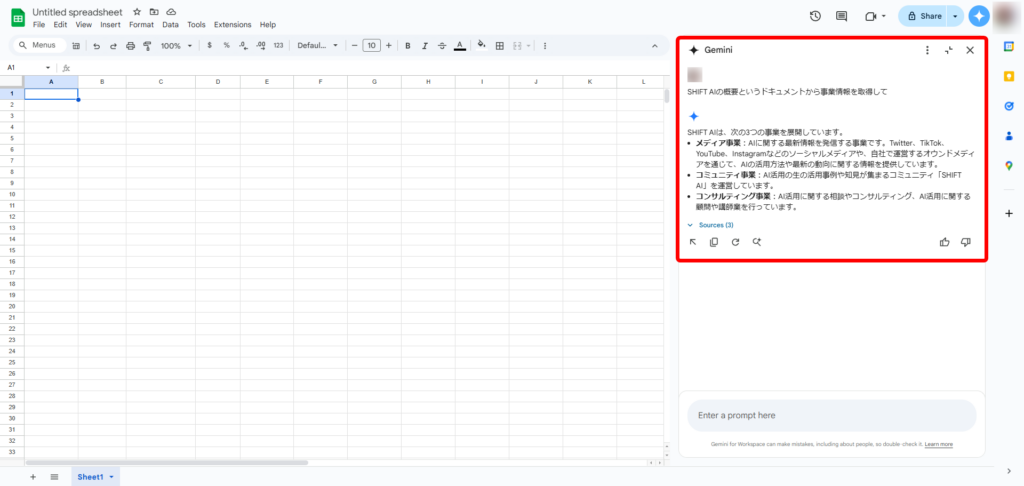The image size is (1024, 486).
Task: Open the dropdown arrow beside Share
Action: (x=956, y=16)
